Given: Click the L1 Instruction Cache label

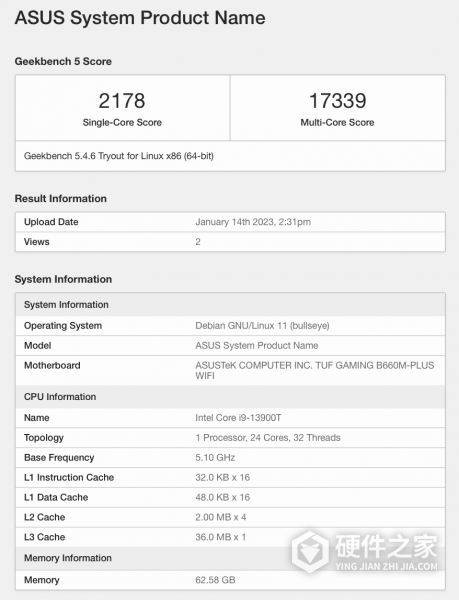Looking at the screenshot, I should tap(69, 478).
